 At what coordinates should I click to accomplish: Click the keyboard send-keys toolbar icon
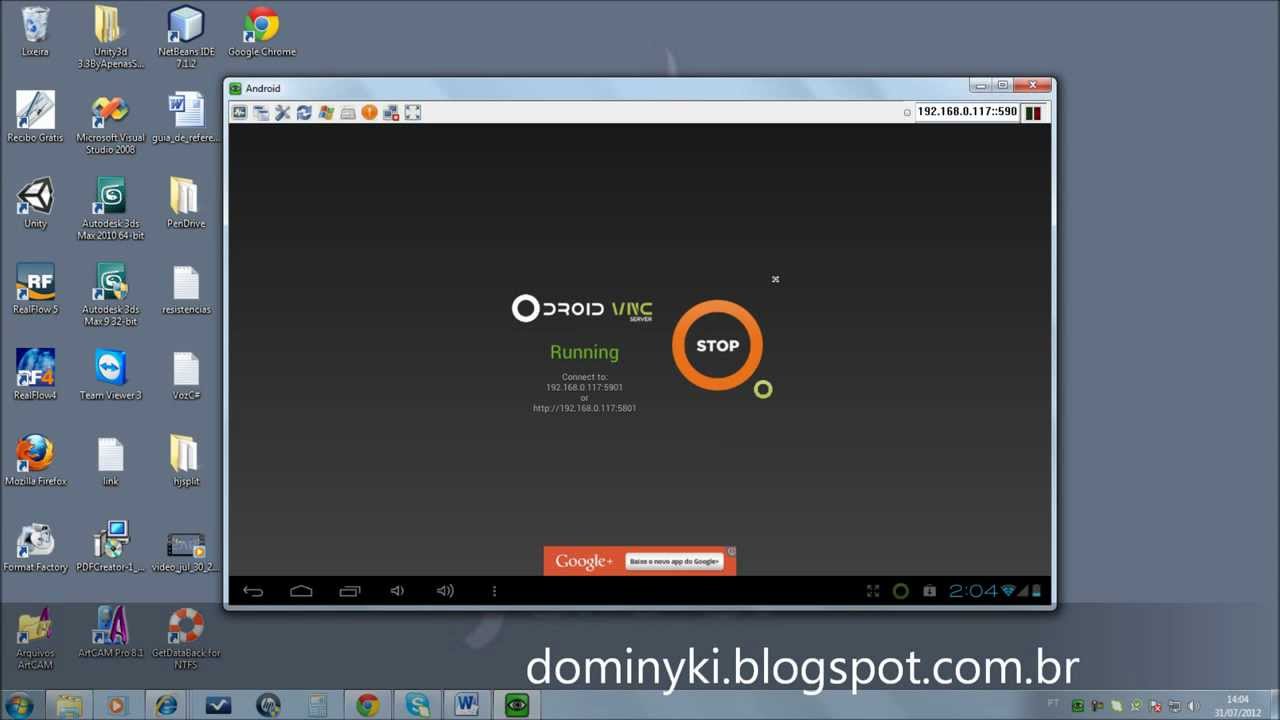(x=348, y=113)
